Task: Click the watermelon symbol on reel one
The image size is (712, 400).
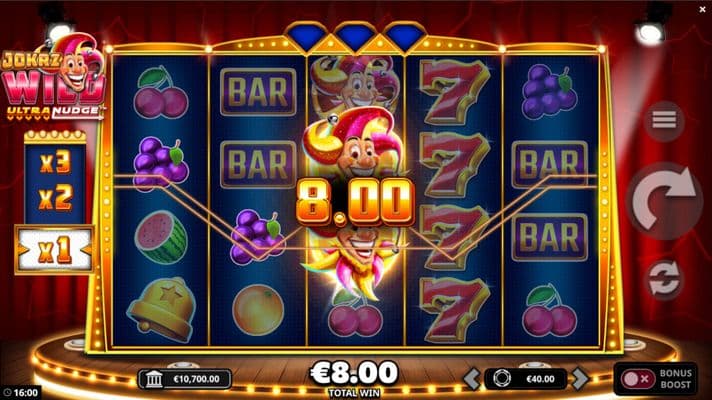Action: point(161,237)
